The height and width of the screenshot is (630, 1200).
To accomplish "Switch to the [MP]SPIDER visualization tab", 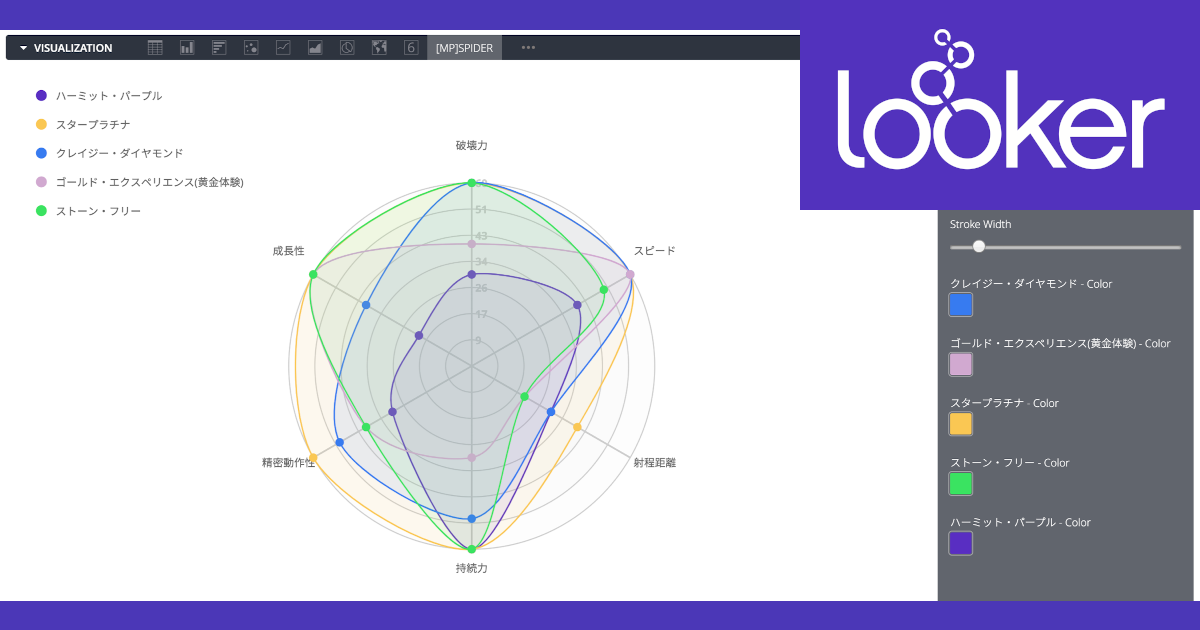I will 464,48.
